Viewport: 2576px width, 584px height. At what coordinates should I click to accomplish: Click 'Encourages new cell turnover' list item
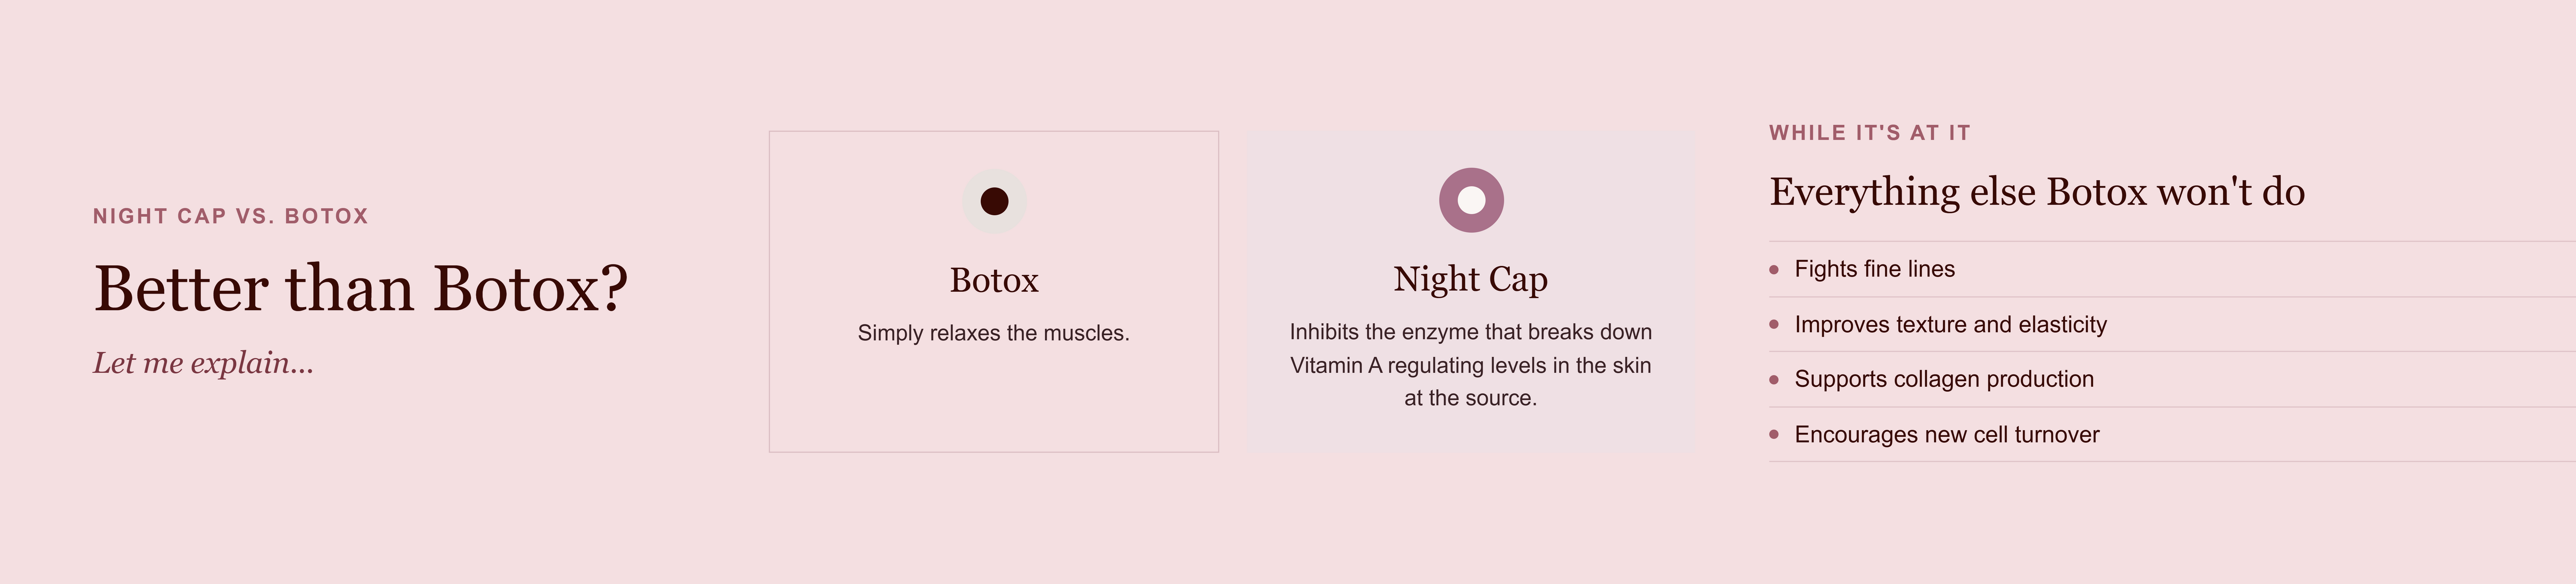pyautogui.click(x=2172, y=434)
